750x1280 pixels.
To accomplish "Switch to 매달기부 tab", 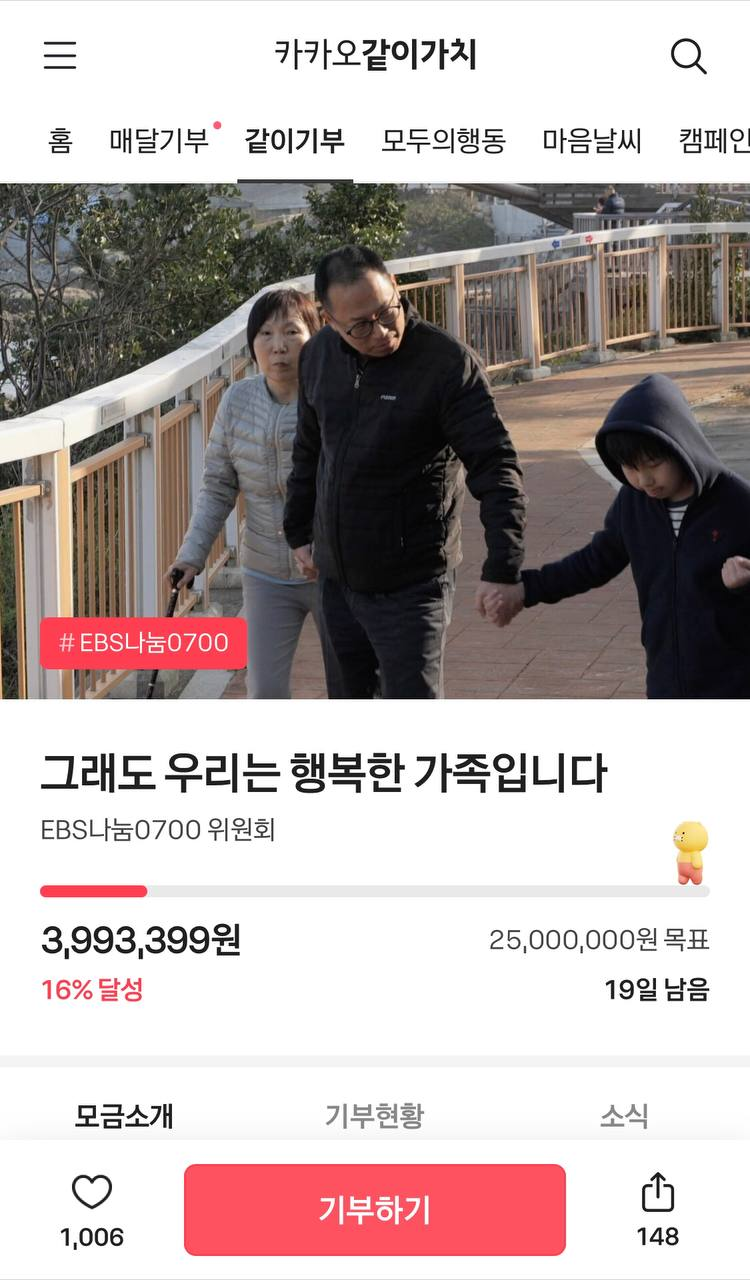I will coord(160,141).
